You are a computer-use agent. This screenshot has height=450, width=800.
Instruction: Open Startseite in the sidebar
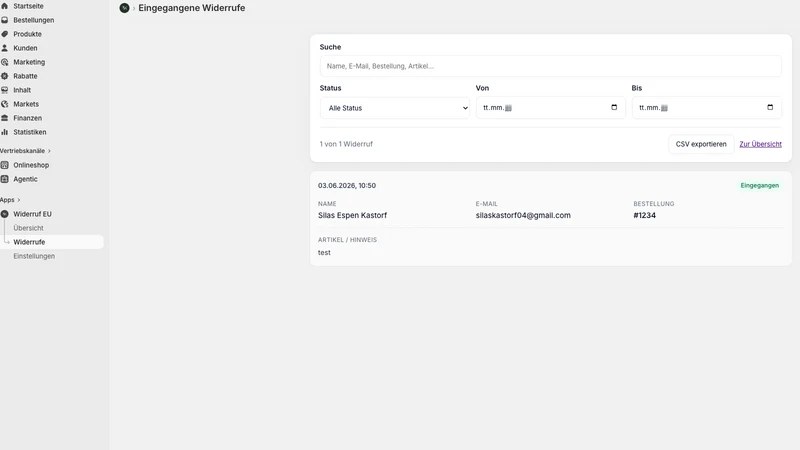click(28, 6)
